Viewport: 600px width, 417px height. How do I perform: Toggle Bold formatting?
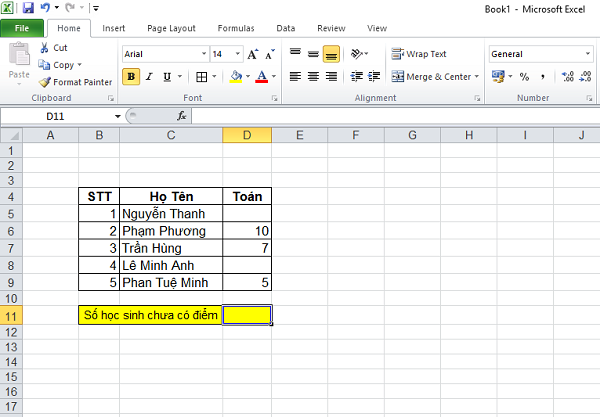[131, 77]
